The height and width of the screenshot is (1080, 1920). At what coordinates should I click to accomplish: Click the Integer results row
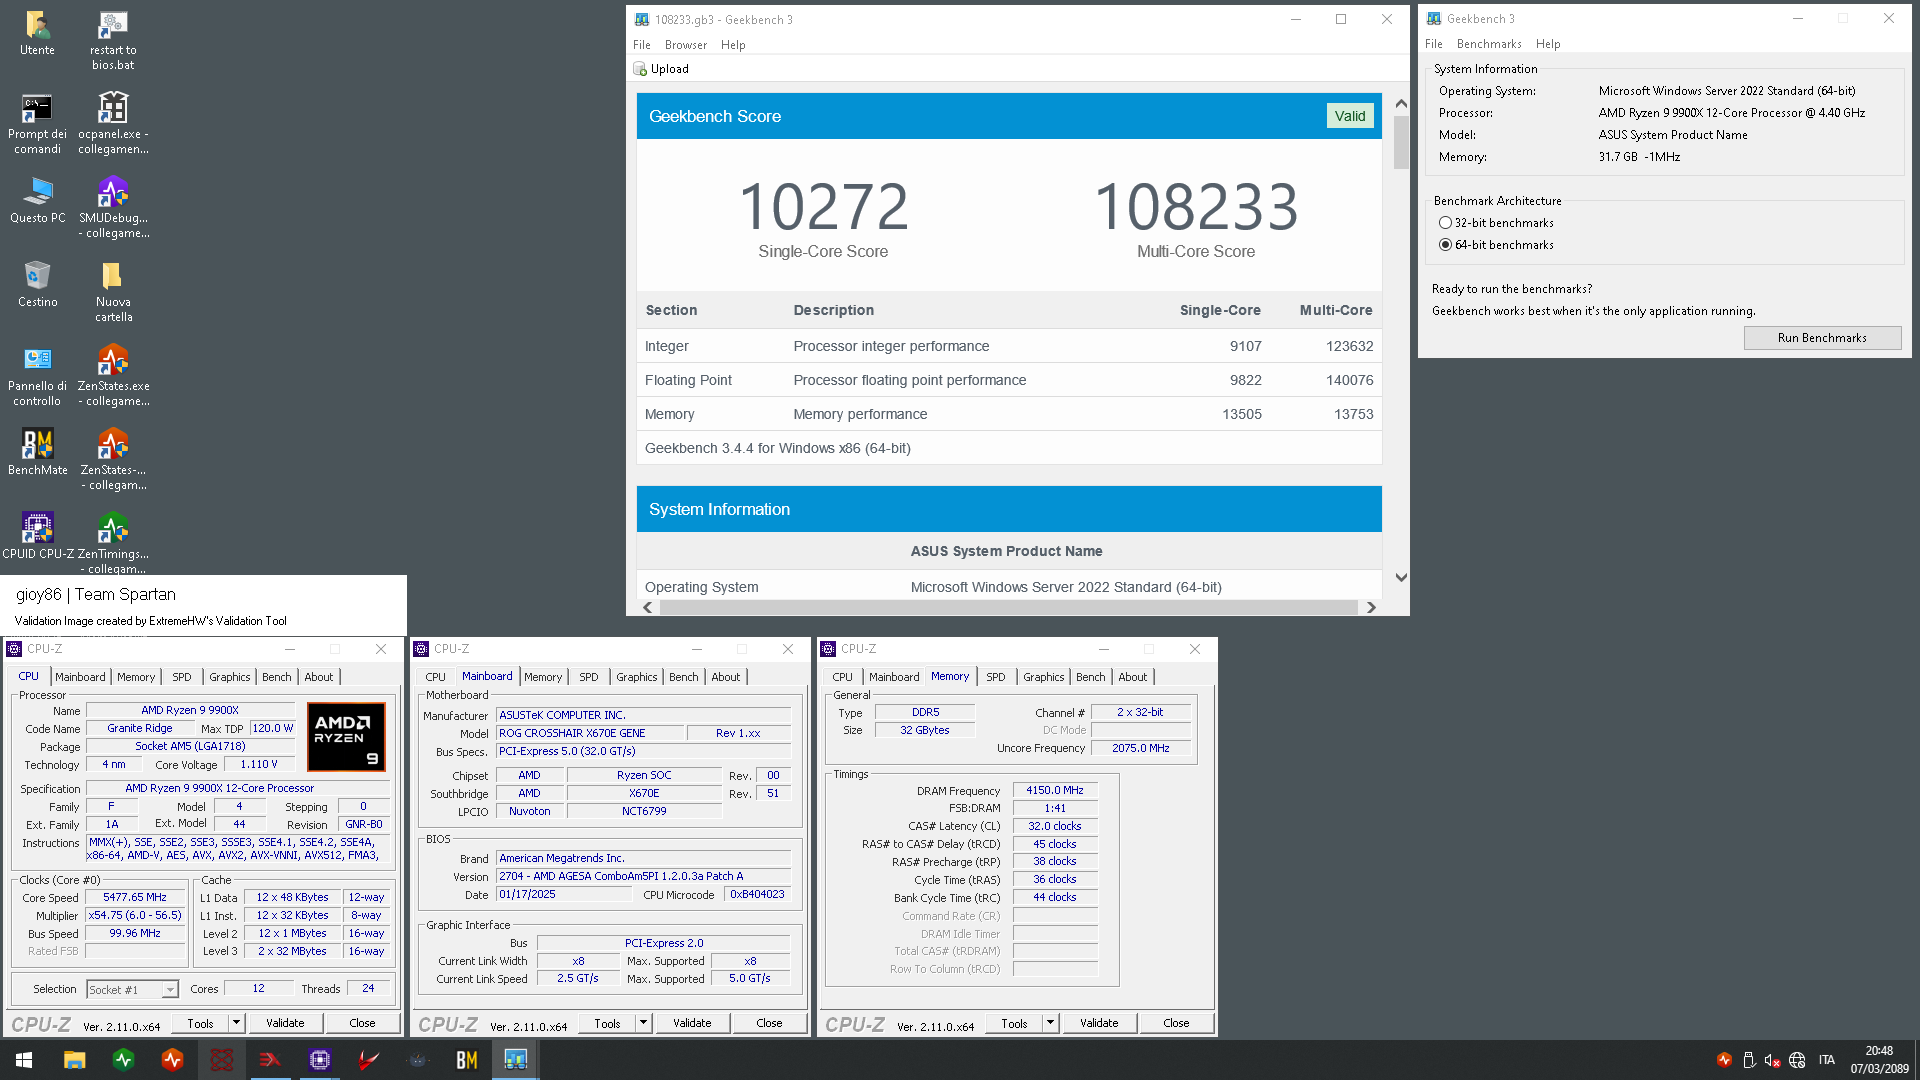pos(1009,346)
